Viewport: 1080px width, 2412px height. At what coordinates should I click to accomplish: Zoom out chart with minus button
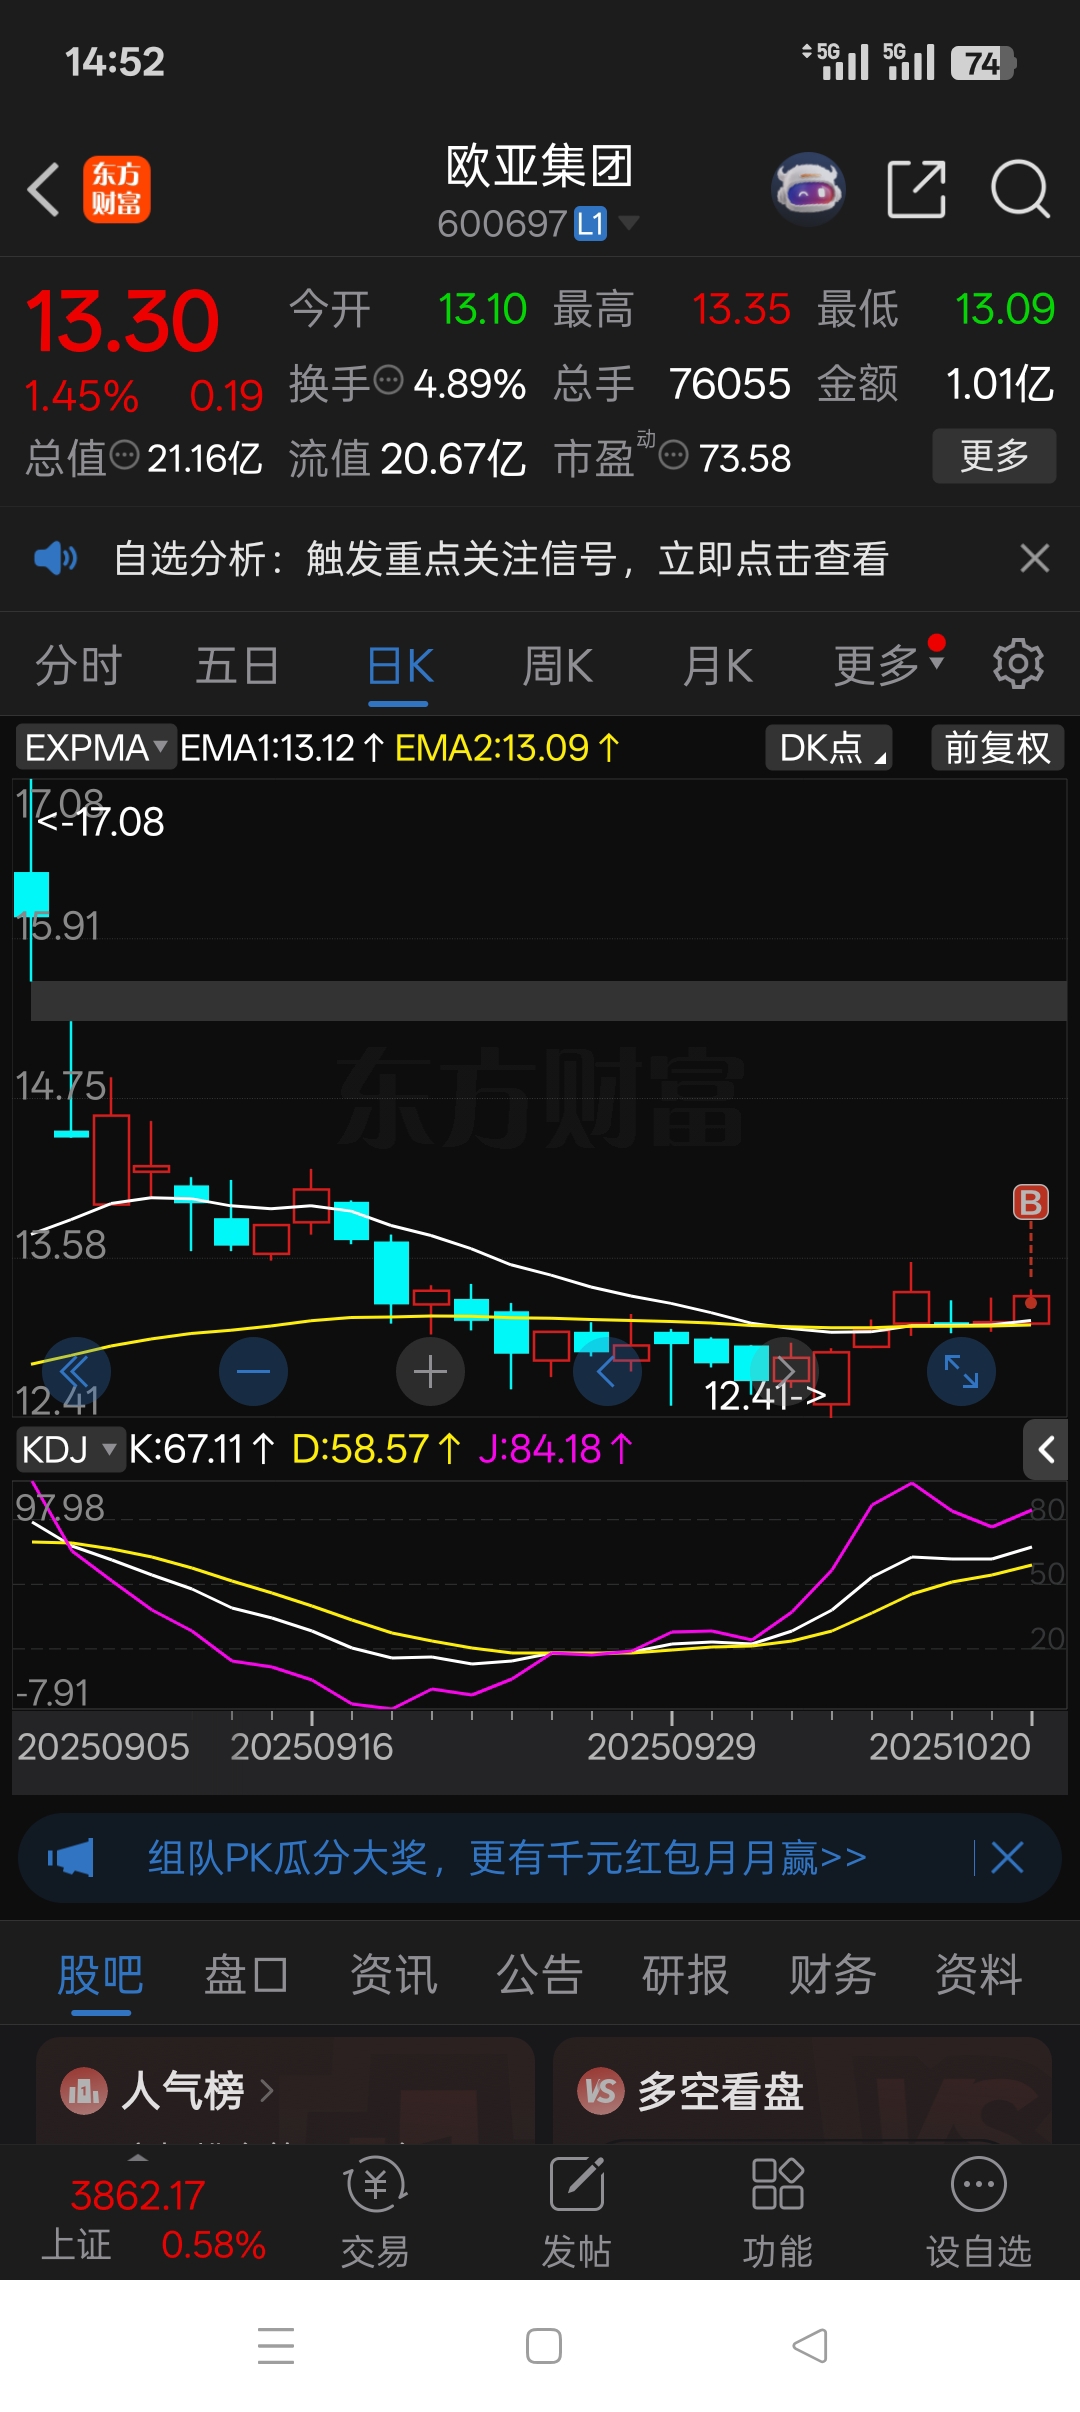coord(253,1371)
